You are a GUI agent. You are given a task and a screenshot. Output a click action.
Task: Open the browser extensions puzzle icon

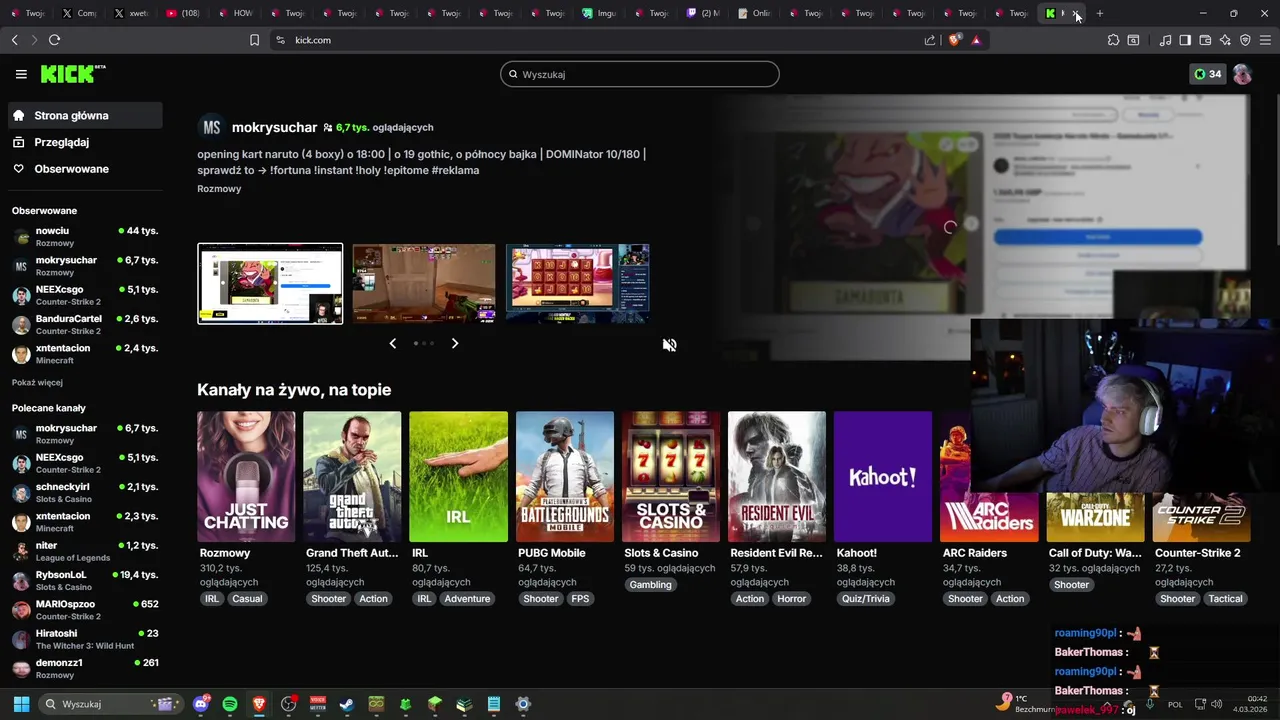pyautogui.click(x=1113, y=40)
